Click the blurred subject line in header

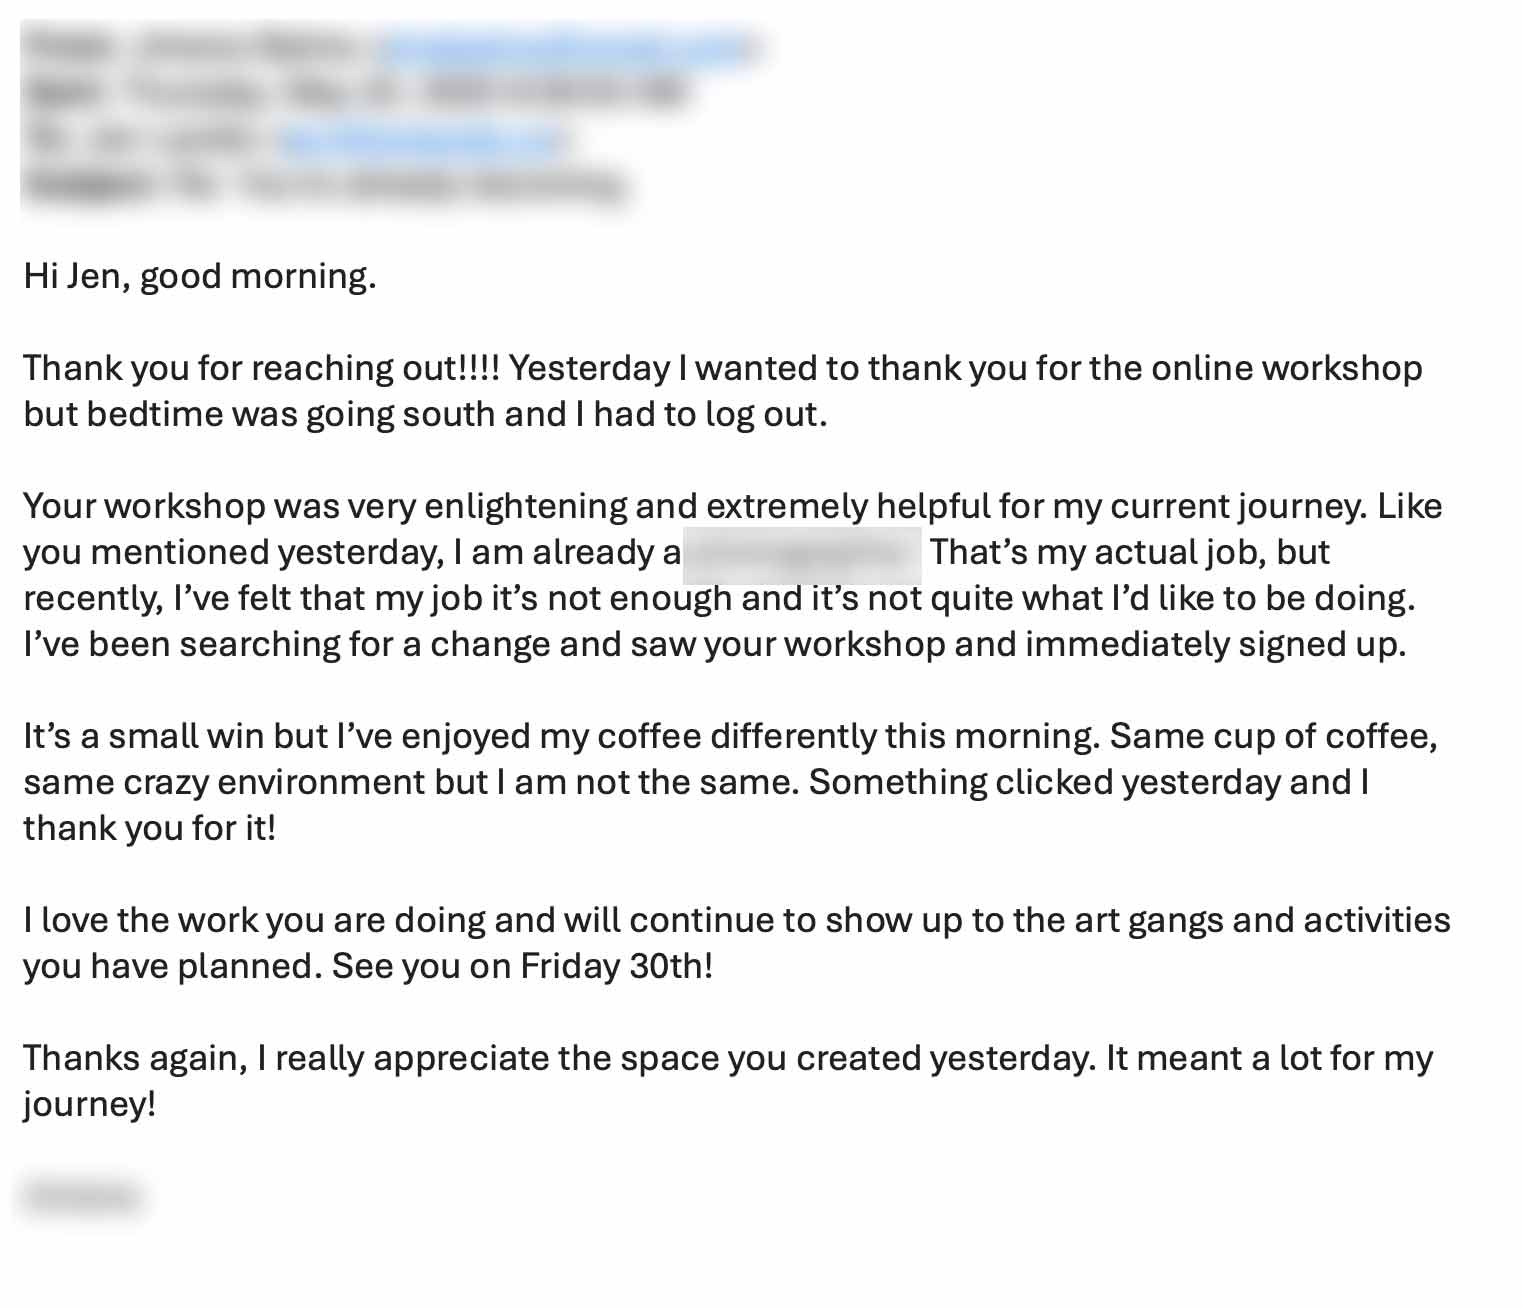click(x=330, y=186)
